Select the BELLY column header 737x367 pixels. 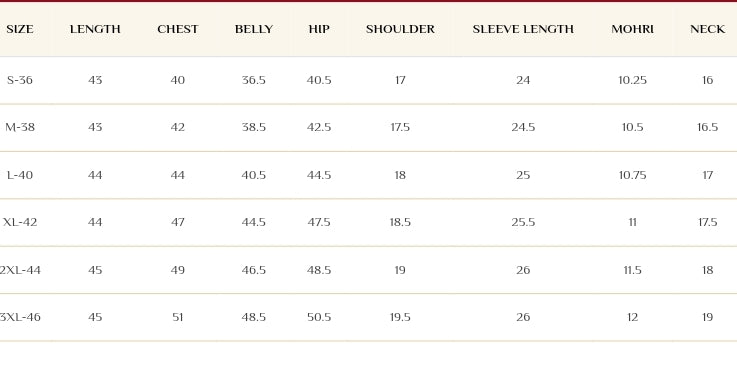254,29
